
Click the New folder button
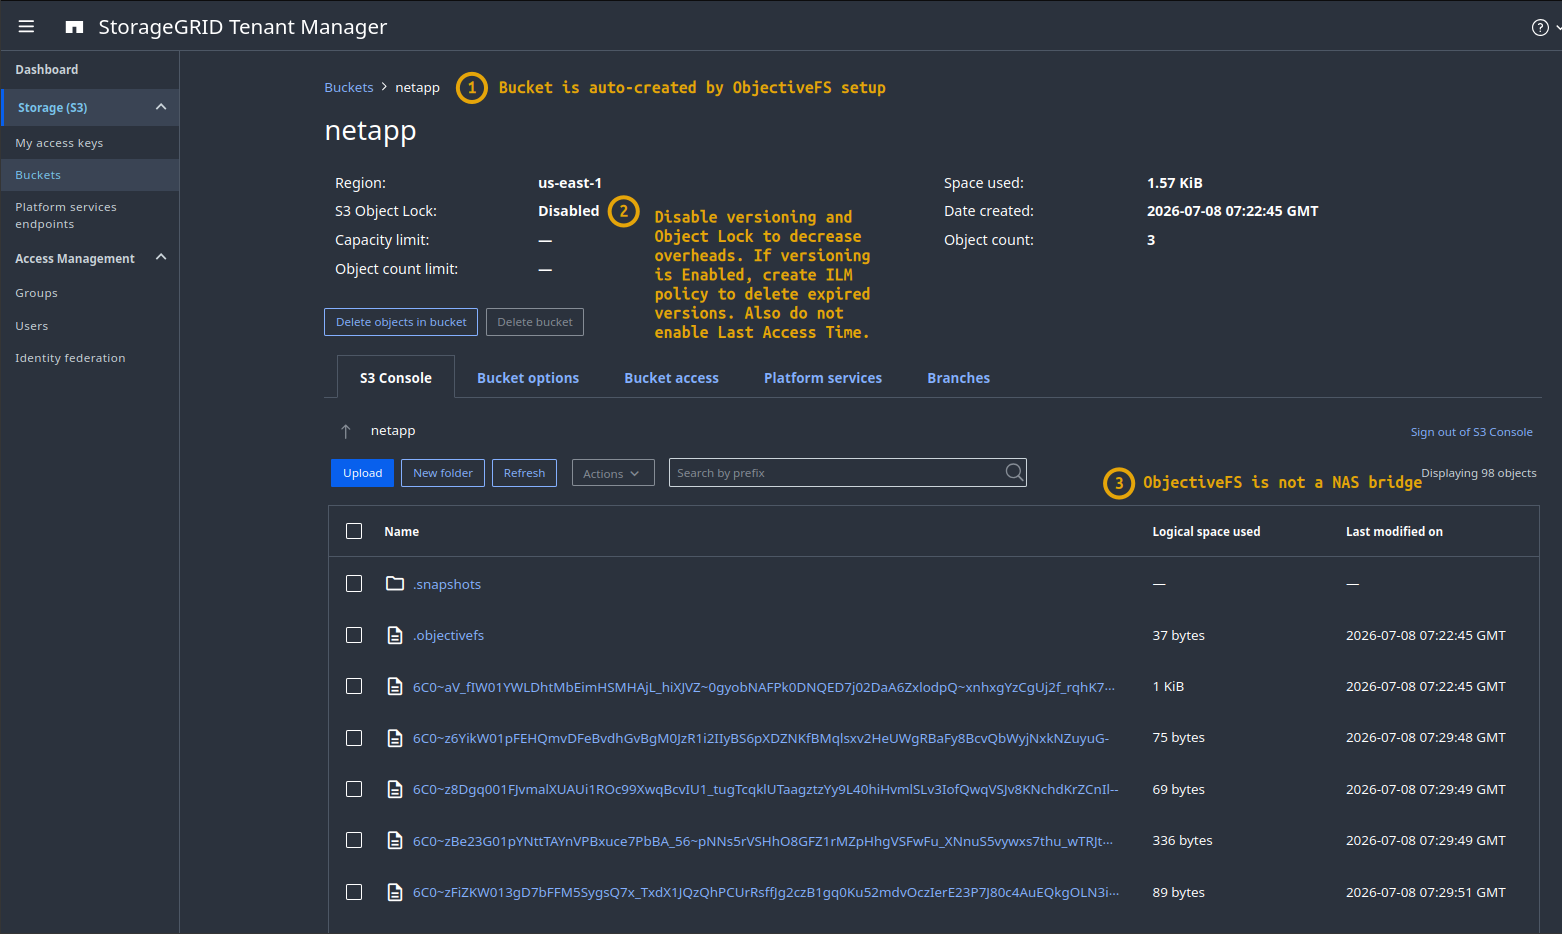[x=443, y=473]
